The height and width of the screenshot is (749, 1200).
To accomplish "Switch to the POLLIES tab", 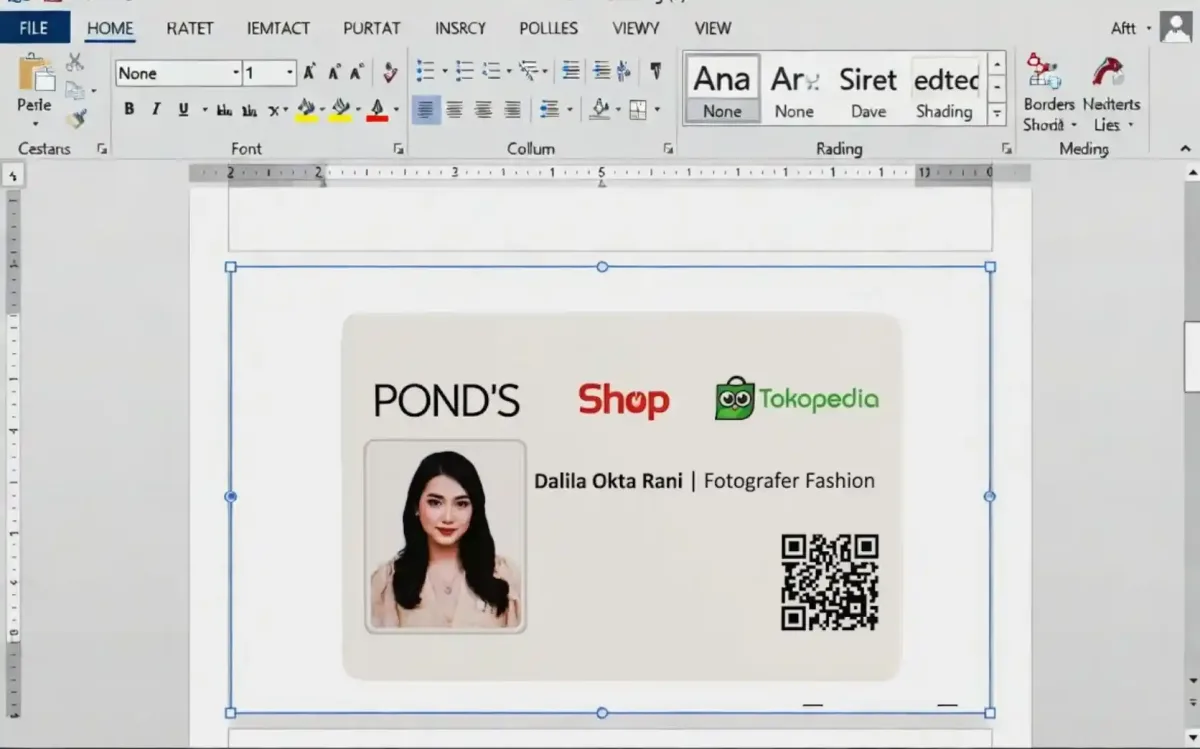I will click(x=549, y=28).
